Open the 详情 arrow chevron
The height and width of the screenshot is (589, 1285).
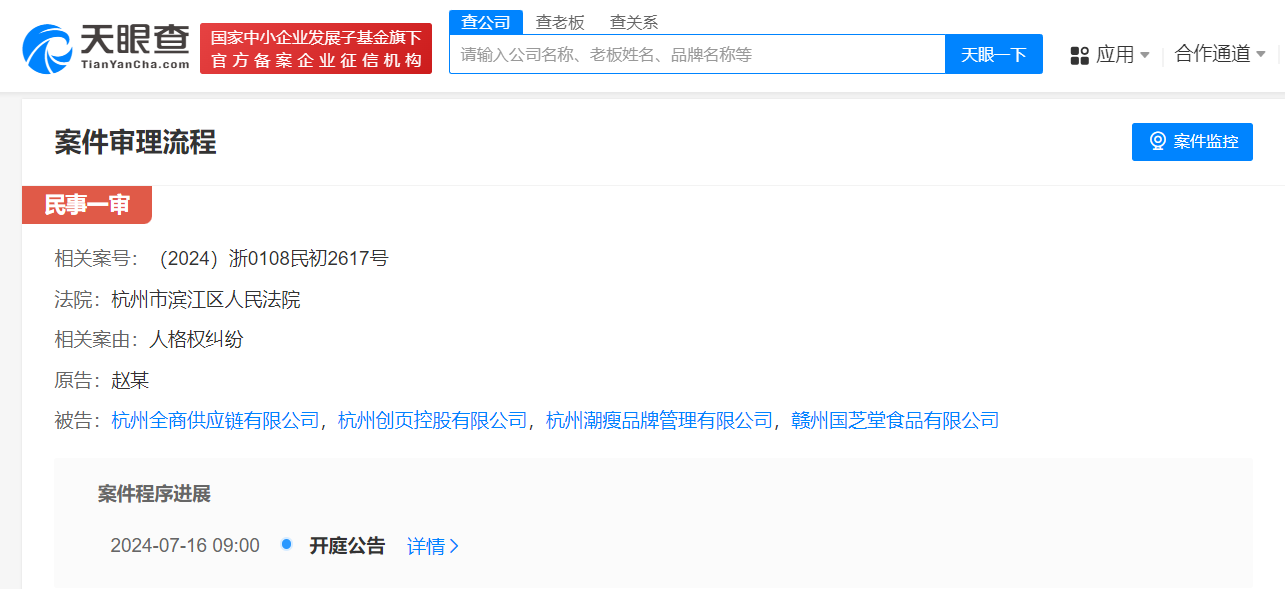(x=453, y=546)
